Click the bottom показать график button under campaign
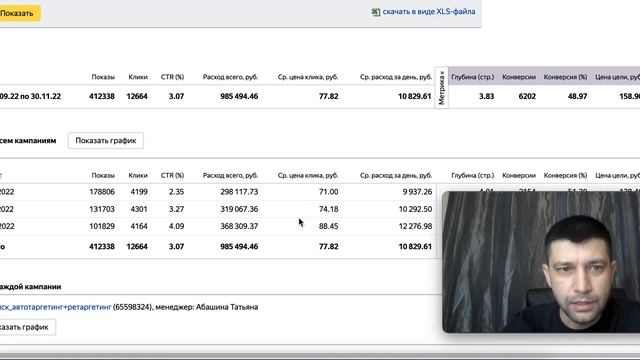The height and width of the screenshot is (360, 640). (x=27, y=327)
